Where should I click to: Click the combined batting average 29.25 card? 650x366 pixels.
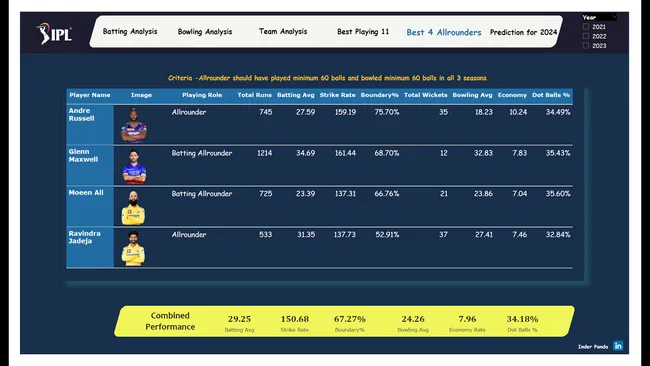pos(239,323)
